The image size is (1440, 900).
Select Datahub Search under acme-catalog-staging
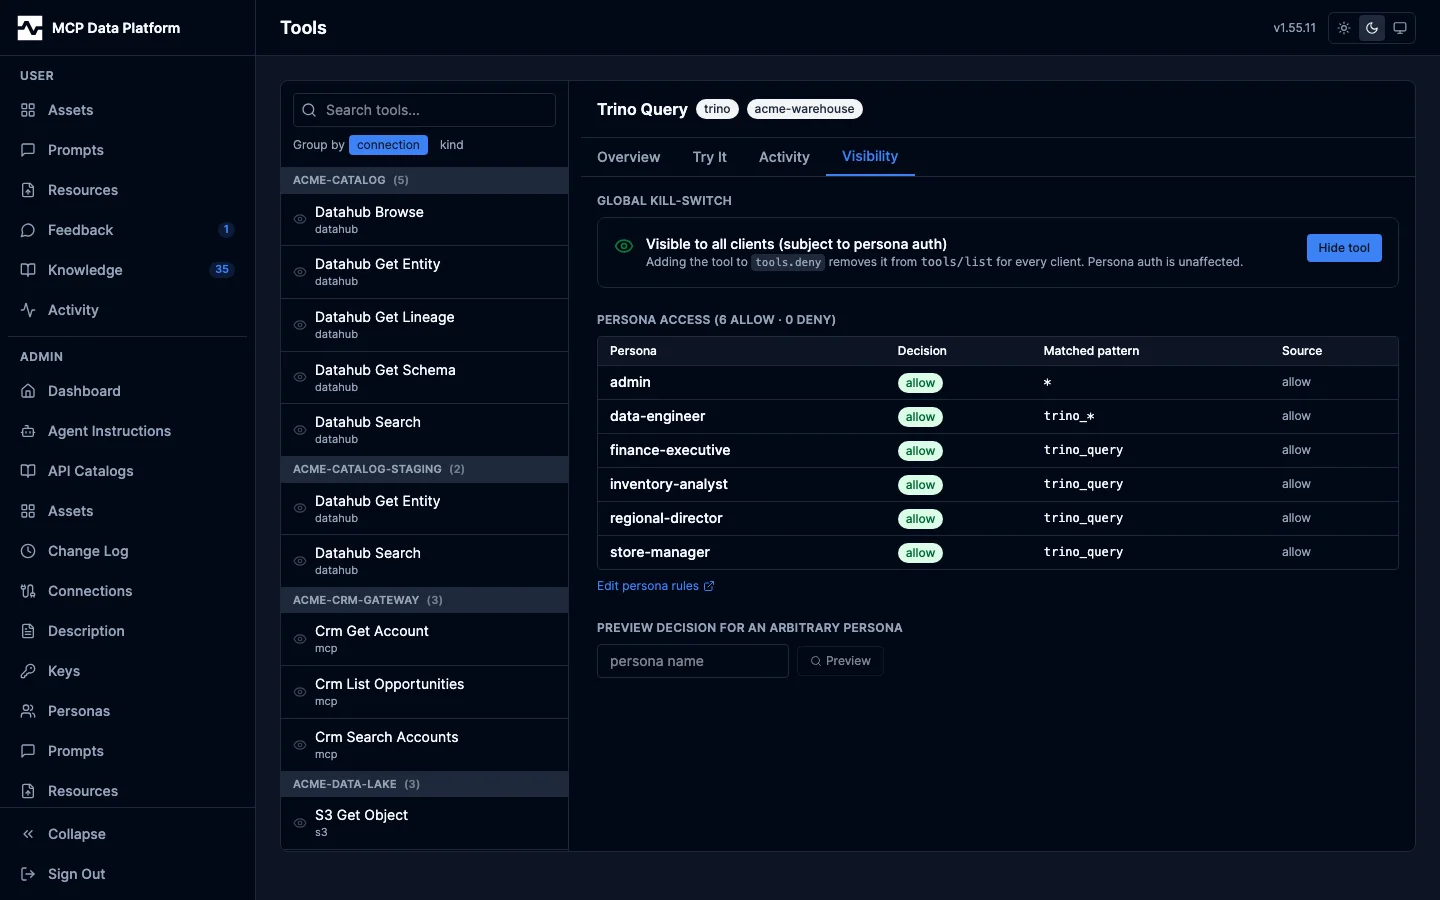(424, 561)
